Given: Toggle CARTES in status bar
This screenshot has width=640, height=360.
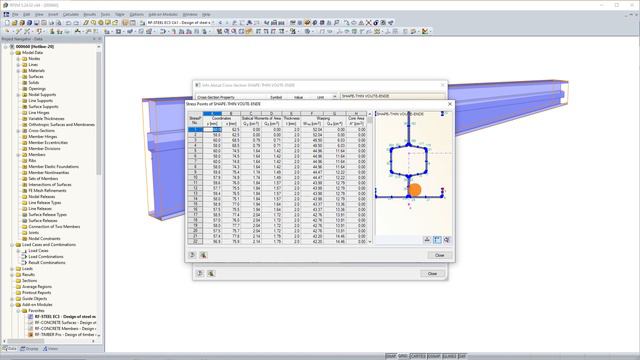Looking at the screenshot, I should coord(418,356).
